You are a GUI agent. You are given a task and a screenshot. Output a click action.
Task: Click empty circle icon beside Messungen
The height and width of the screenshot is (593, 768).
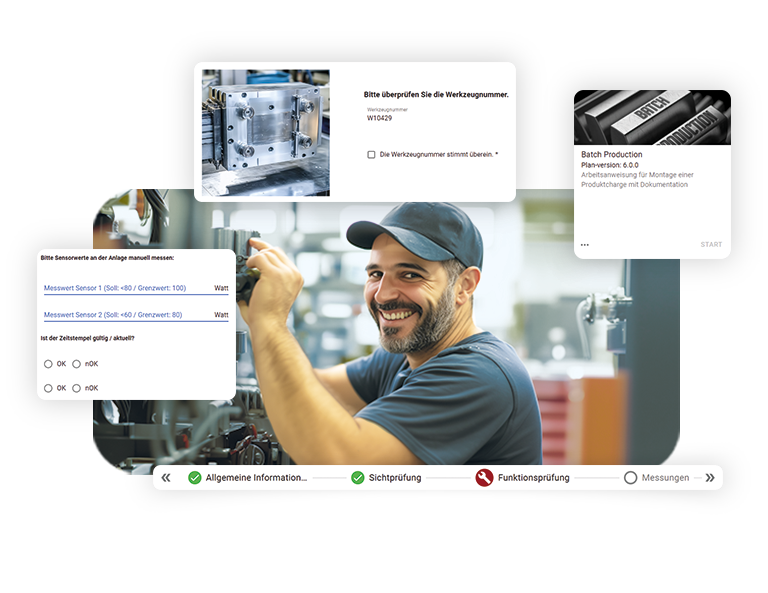pyautogui.click(x=630, y=477)
